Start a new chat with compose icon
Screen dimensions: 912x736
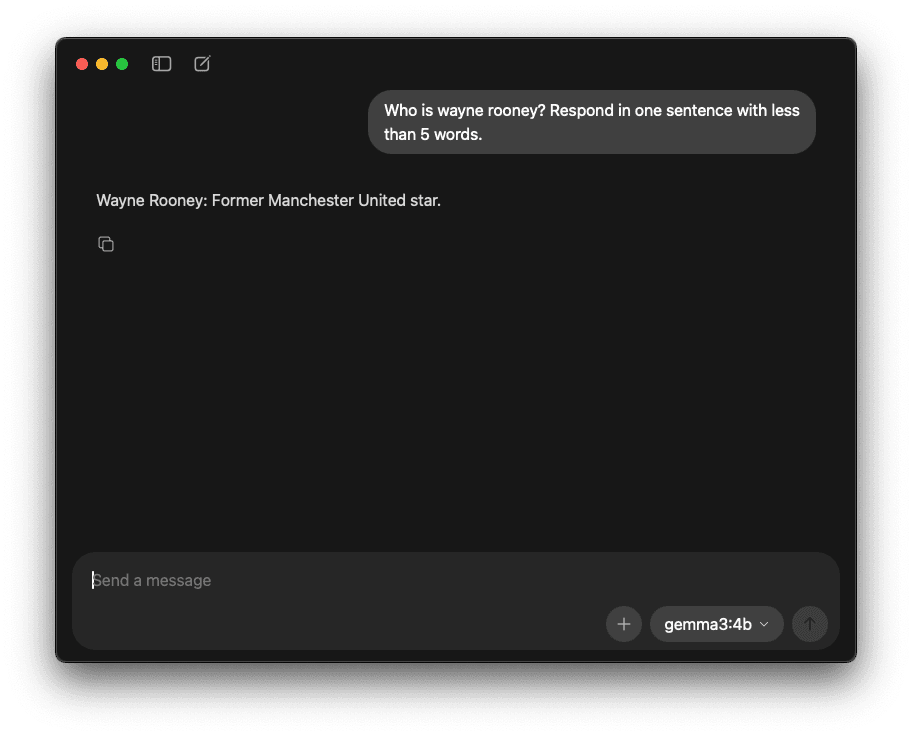pyautogui.click(x=202, y=63)
